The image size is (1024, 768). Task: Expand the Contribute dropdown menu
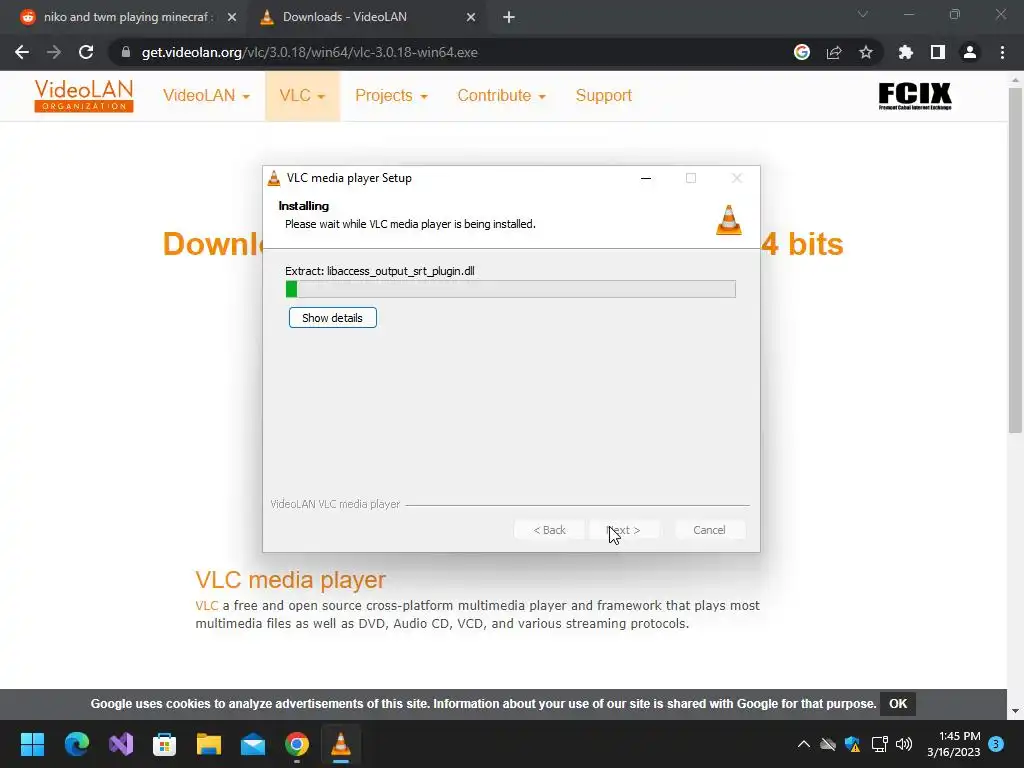pyautogui.click(x=502, y=95)
